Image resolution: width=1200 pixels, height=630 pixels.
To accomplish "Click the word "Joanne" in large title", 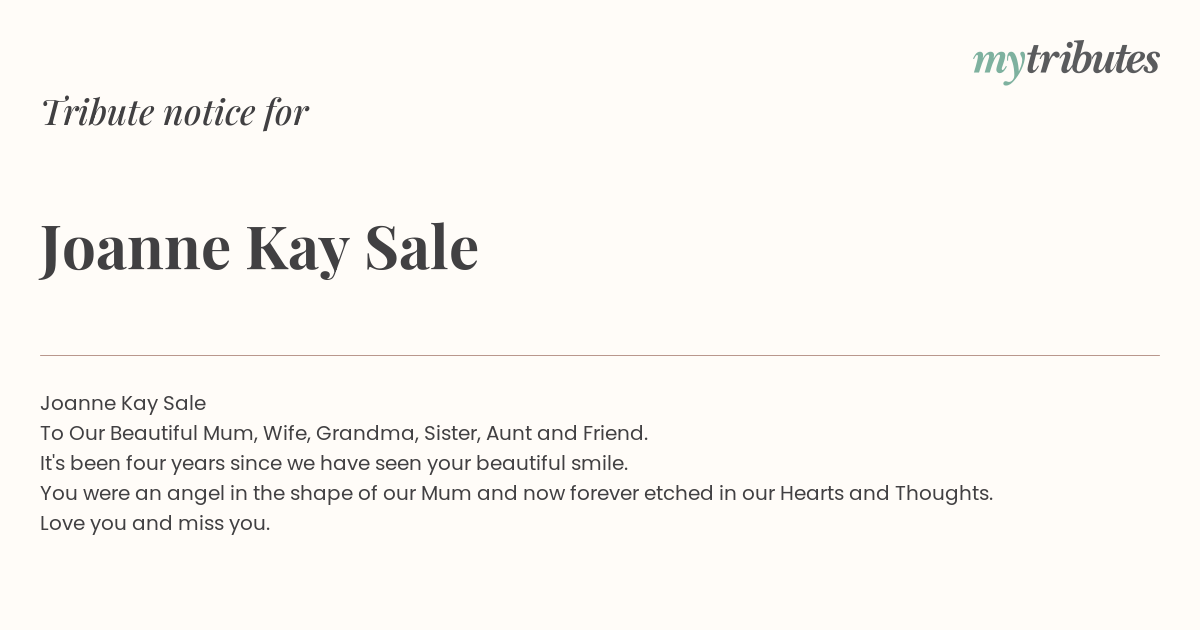I will 135,248.
